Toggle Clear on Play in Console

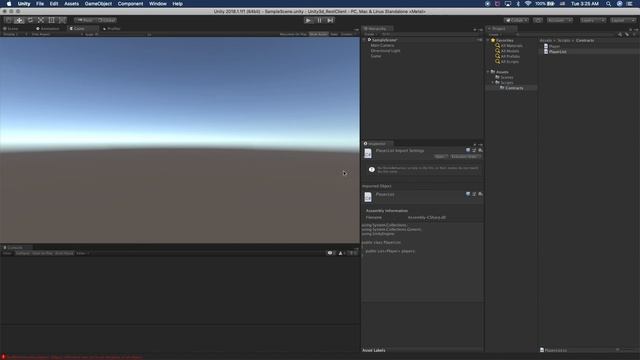click(42, 253)
